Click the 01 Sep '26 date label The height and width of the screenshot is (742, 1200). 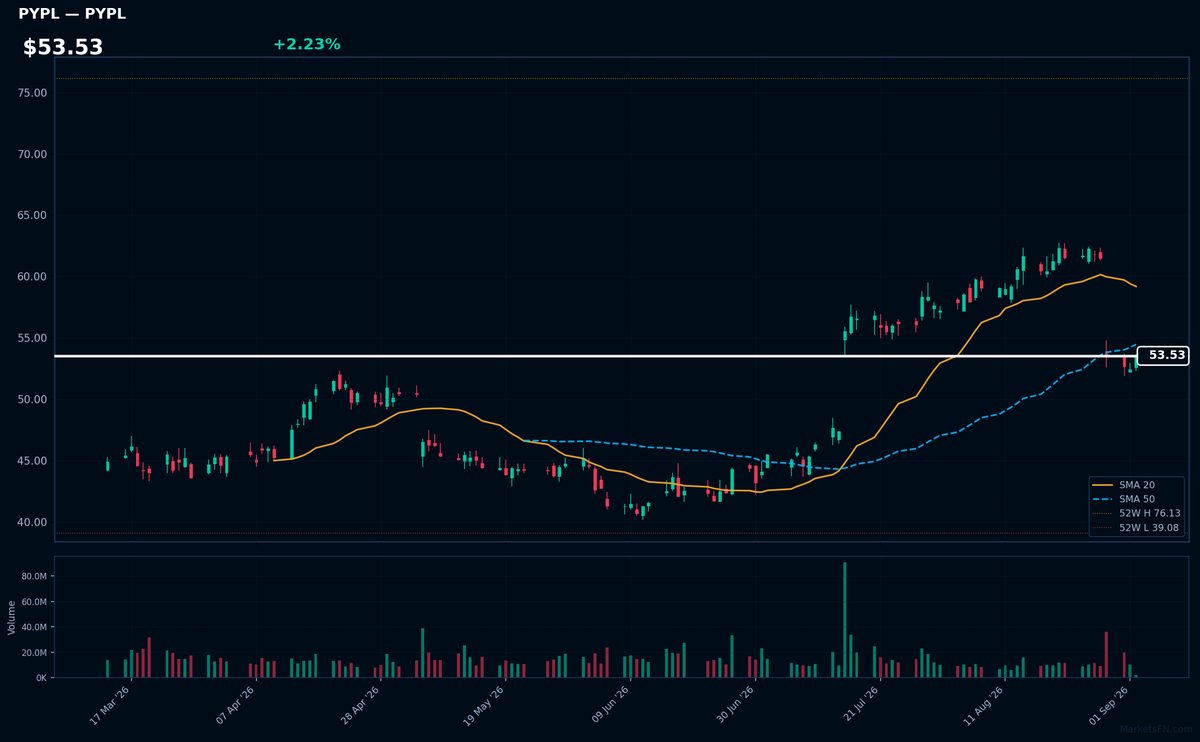click(x=1108, y=706)
